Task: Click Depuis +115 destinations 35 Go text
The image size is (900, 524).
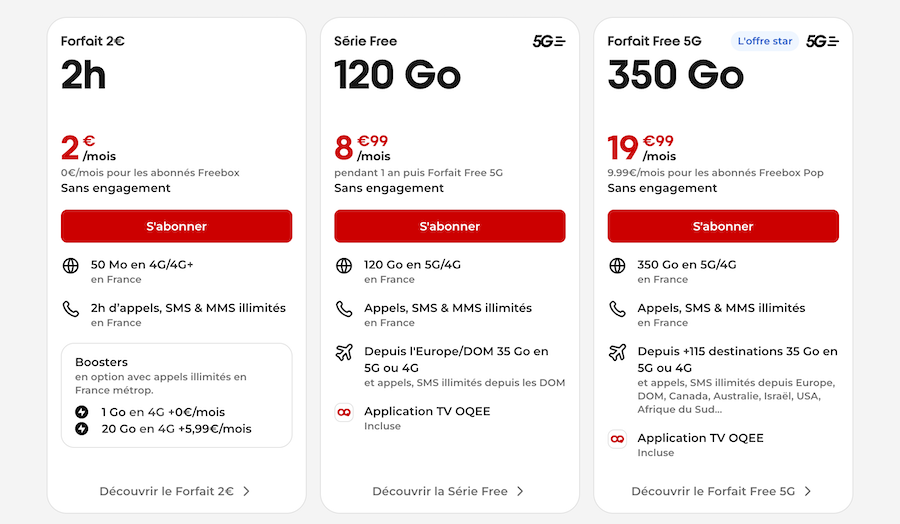Action: 738,359
